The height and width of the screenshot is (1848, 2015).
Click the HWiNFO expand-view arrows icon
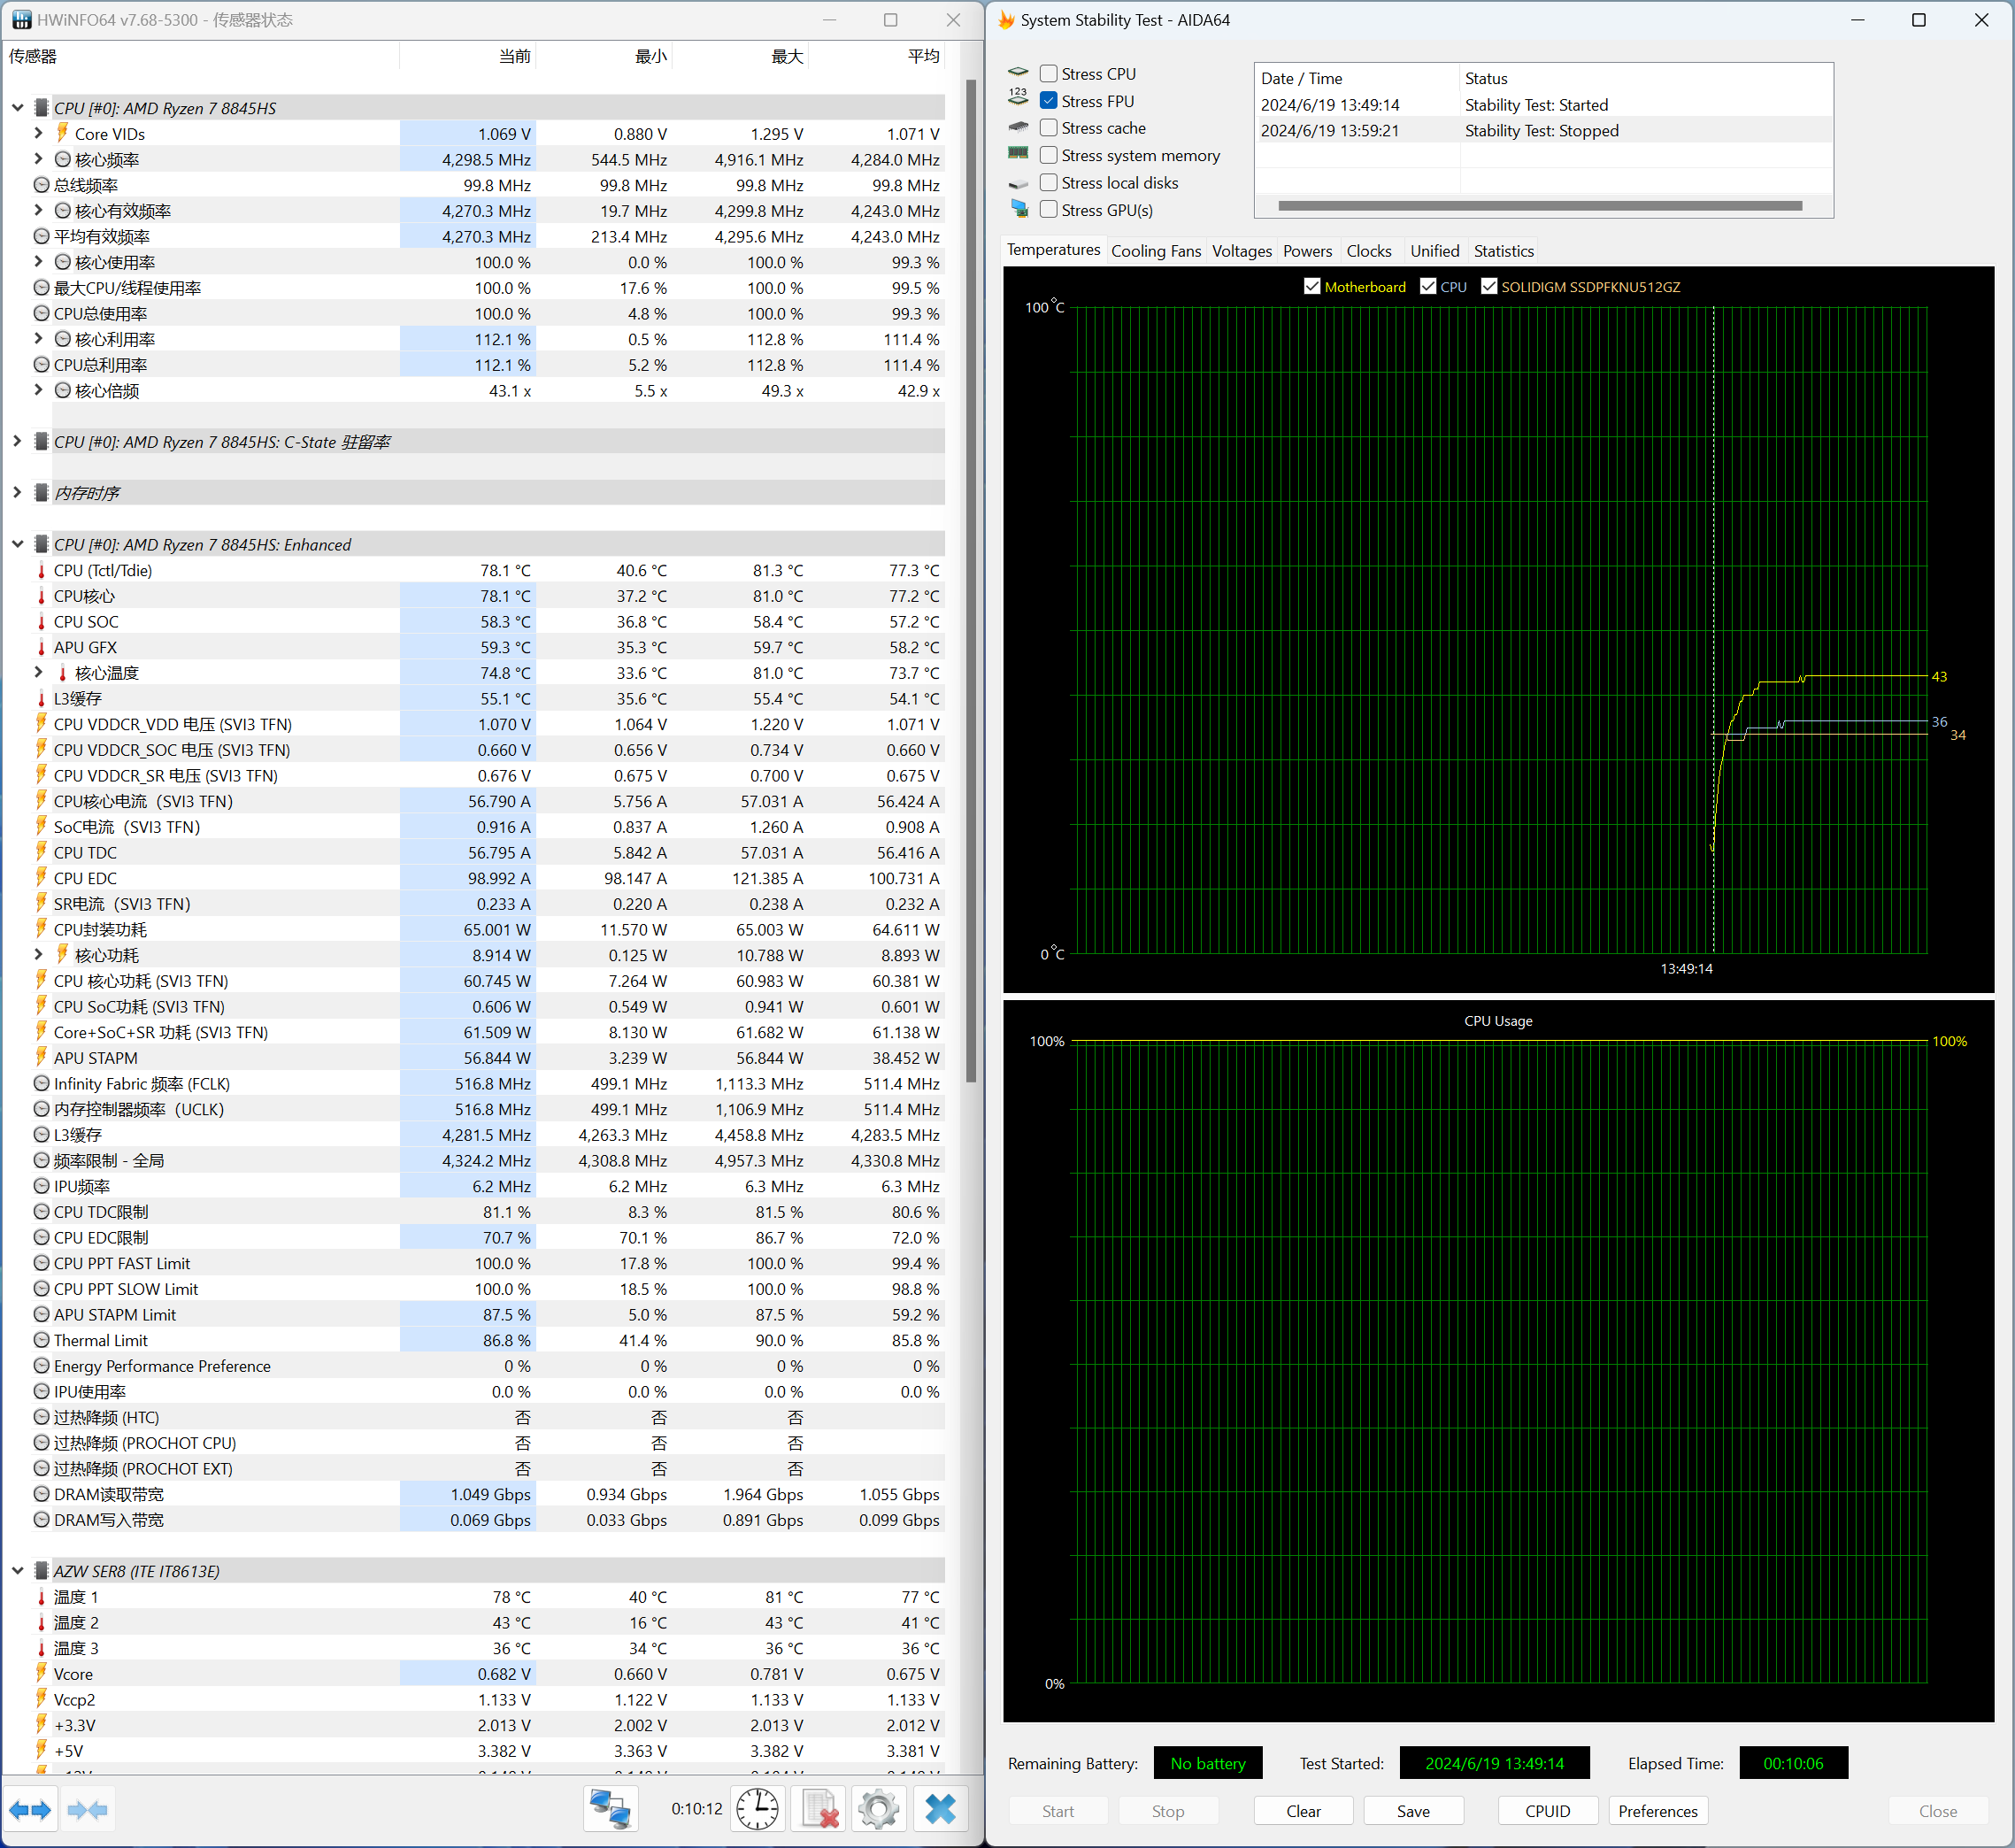click(30, 1810)
